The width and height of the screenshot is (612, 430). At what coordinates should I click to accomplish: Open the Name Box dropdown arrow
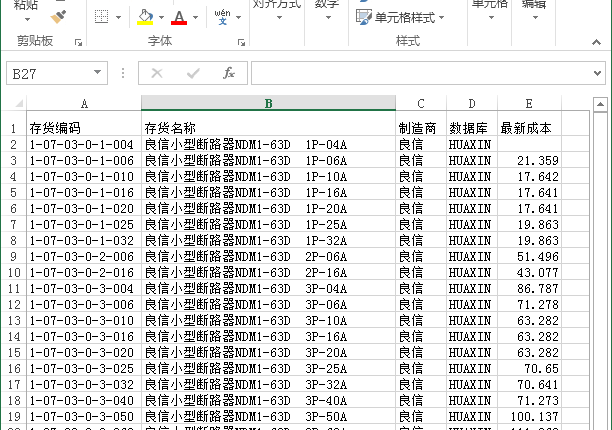[98, 73]
